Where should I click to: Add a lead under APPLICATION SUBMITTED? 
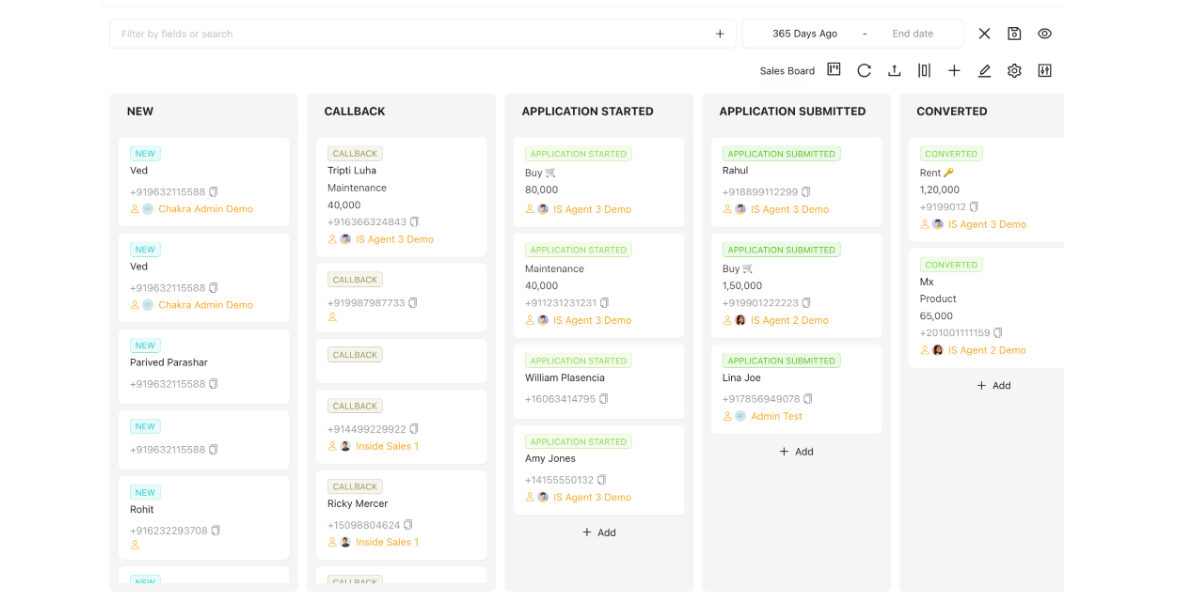tap(796, 451)
